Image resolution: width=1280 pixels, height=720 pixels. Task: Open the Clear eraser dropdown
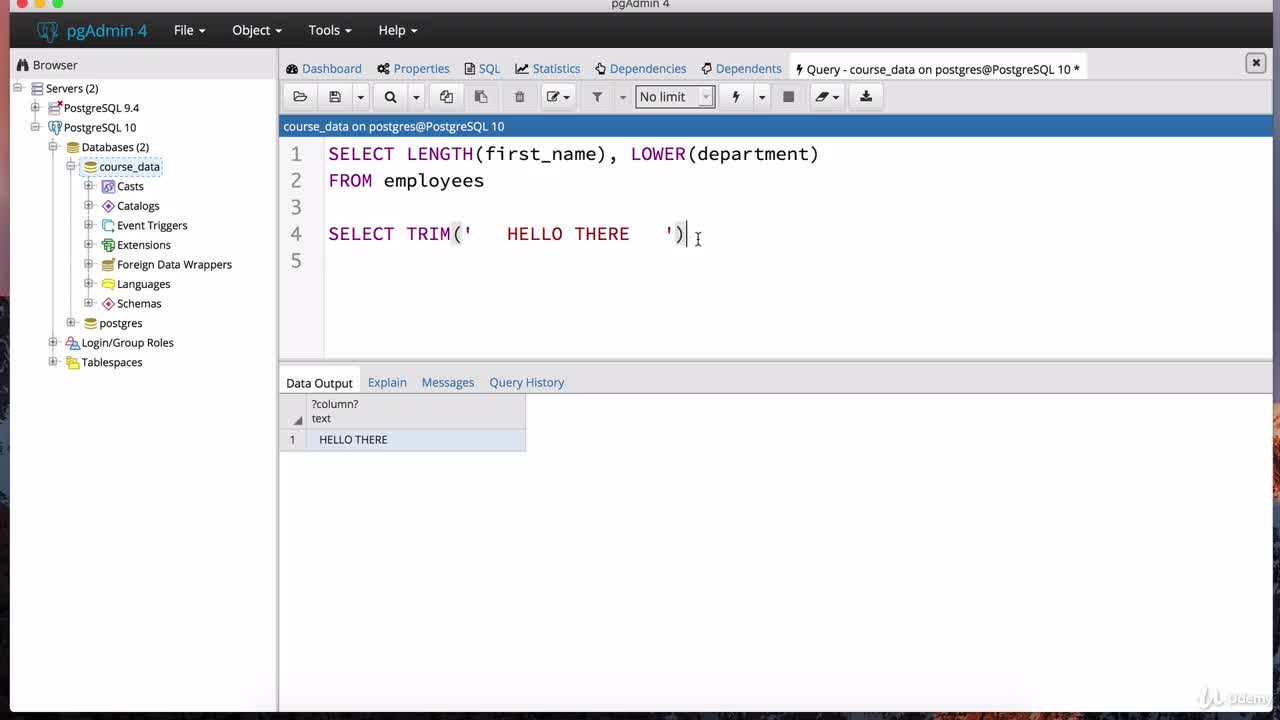pos(827,97)
